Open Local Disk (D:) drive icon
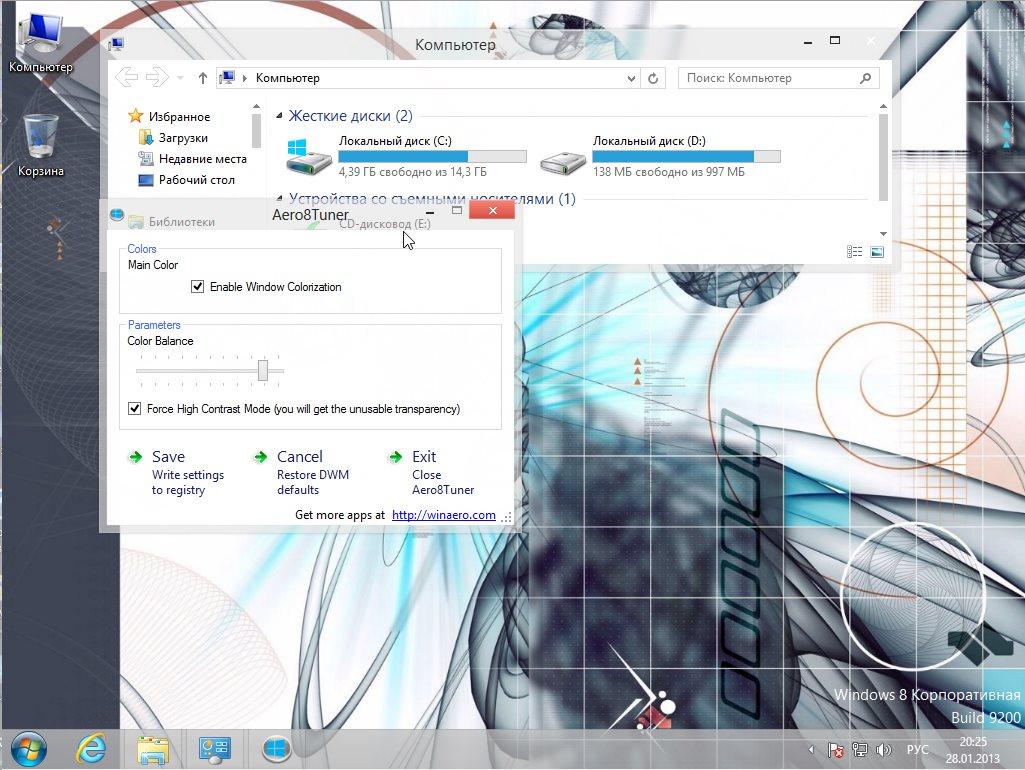Screen dimensions: 1025x770 (x=563, y=157)
